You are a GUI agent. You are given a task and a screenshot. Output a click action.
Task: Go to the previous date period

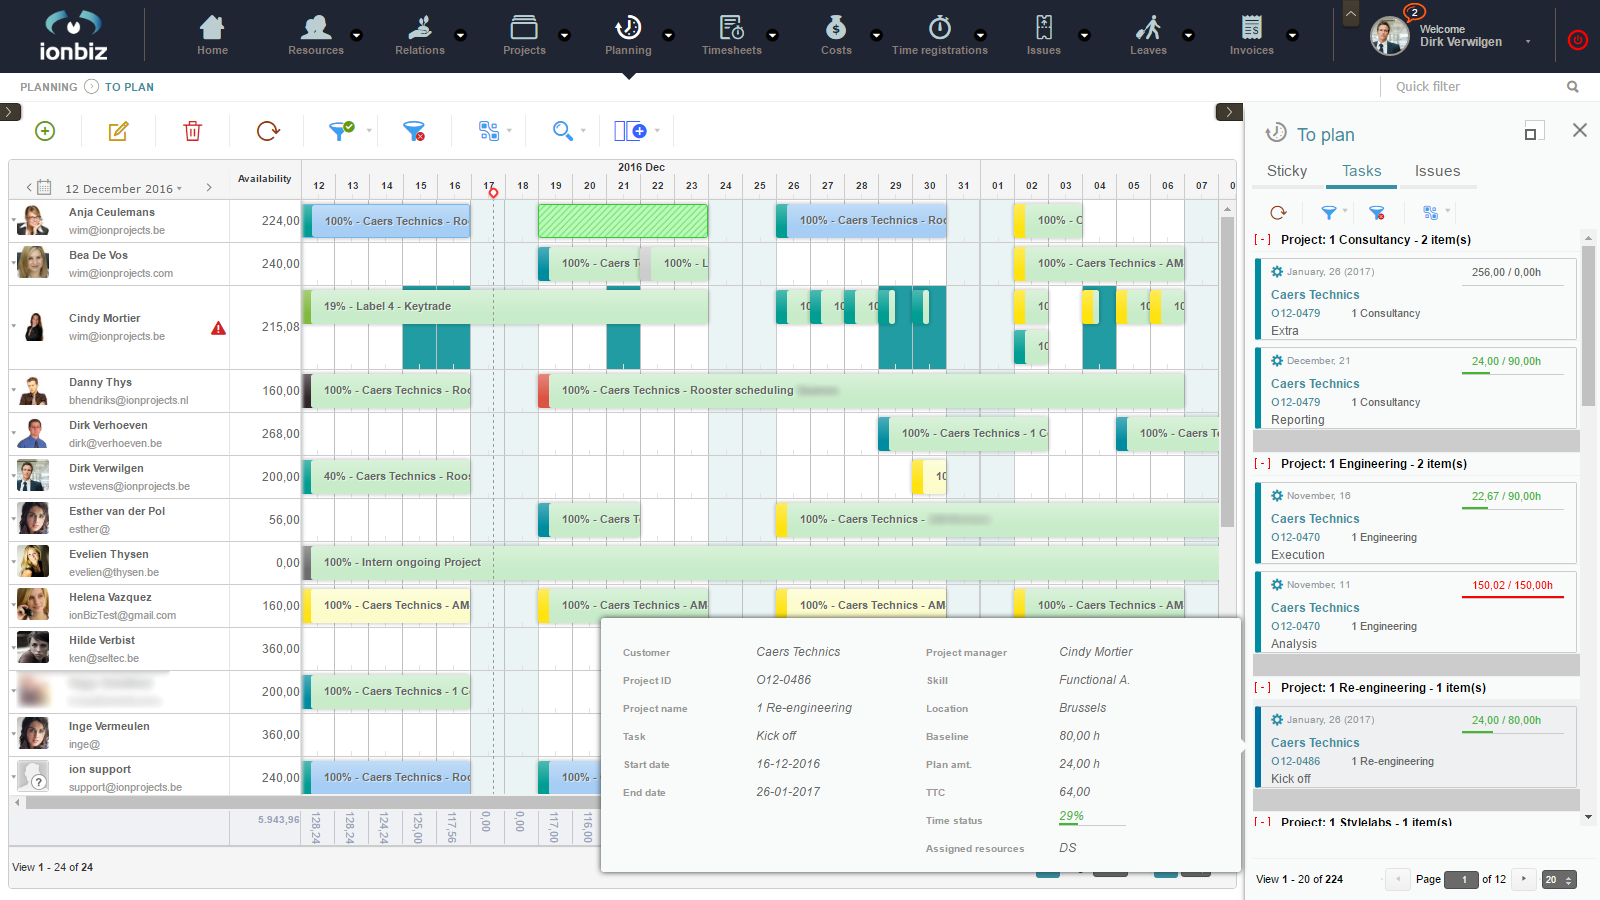pos(28,187)
